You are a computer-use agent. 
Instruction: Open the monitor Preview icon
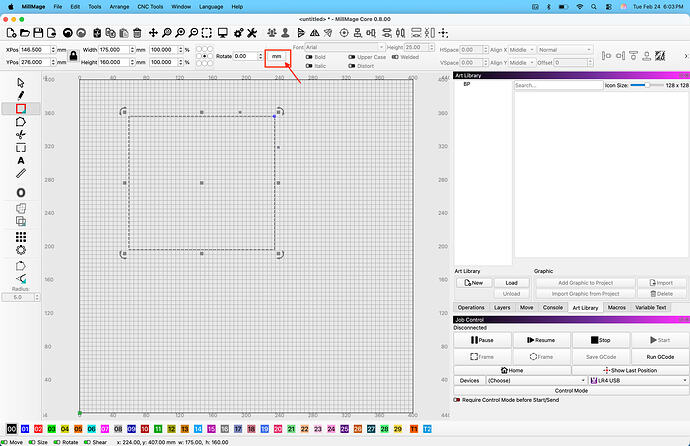[x=223, y=33]
